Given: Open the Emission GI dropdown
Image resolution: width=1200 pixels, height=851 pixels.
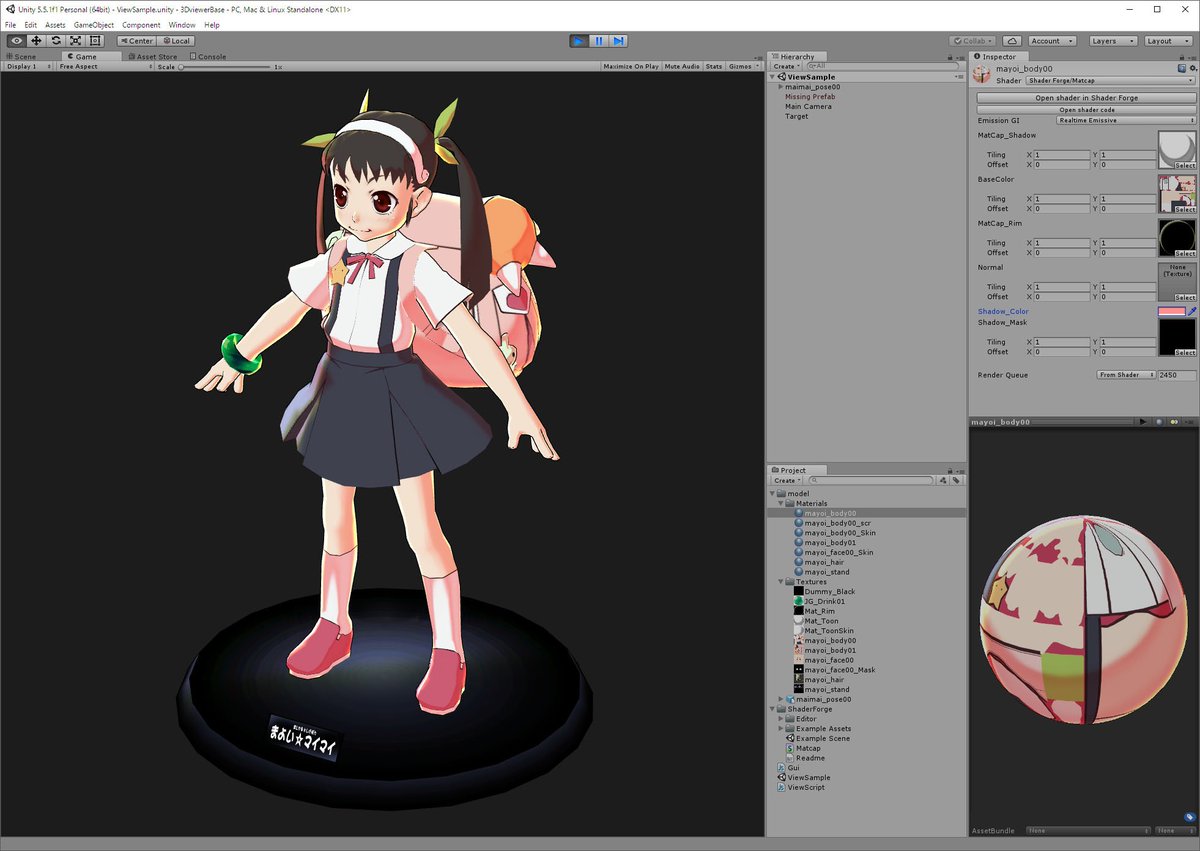Looking at the screenshot, I should tap(1126, 120).
